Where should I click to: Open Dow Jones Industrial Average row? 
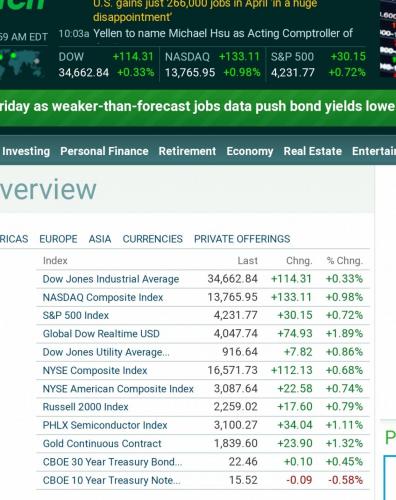click(203, 279)
